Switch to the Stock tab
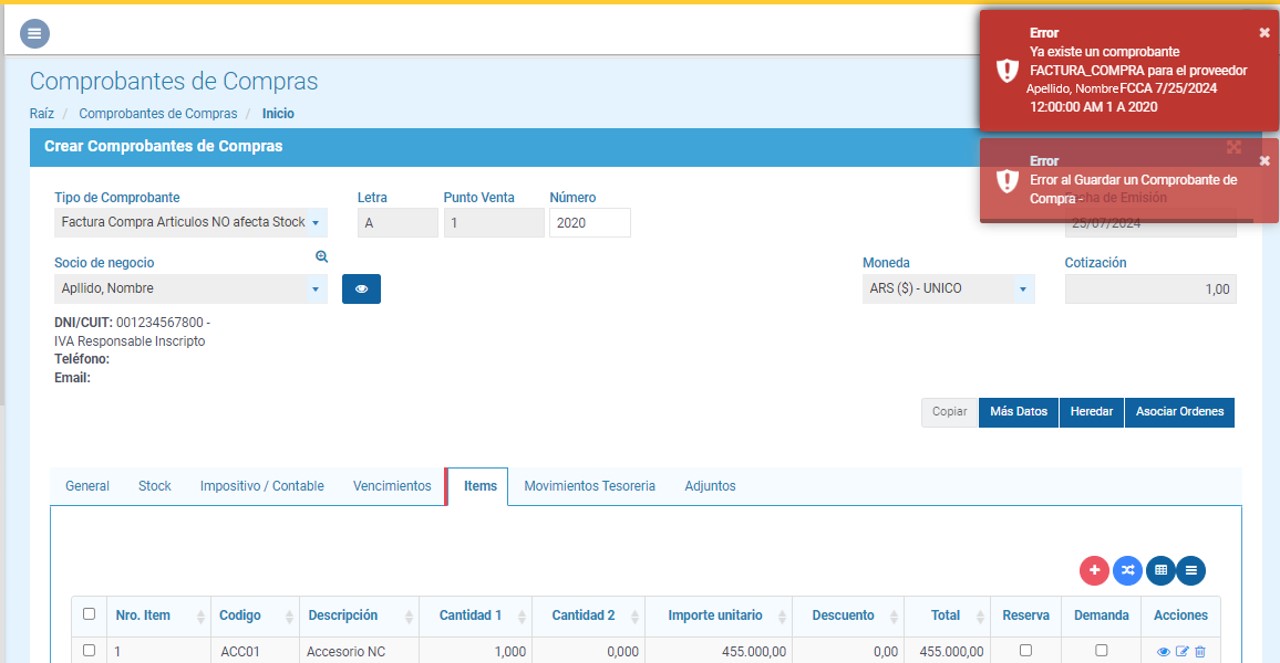The width and height of the screenshot is (1280, 663). [155, 486]
